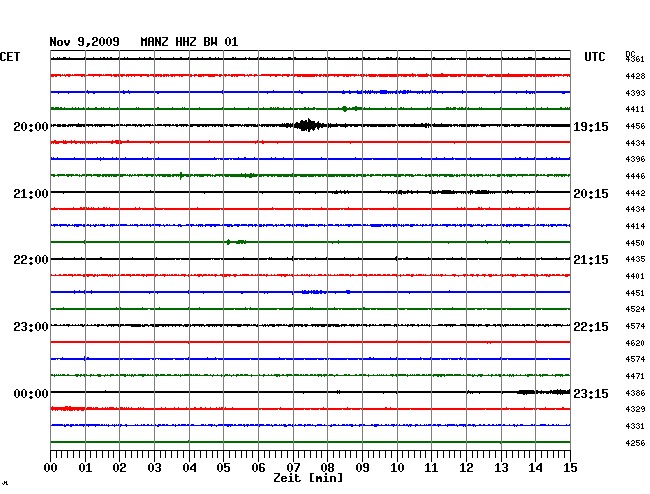Select the 22:00 CET time label
Image resolution: width=650 pixels, height=494 pixels.
[30, 260]
